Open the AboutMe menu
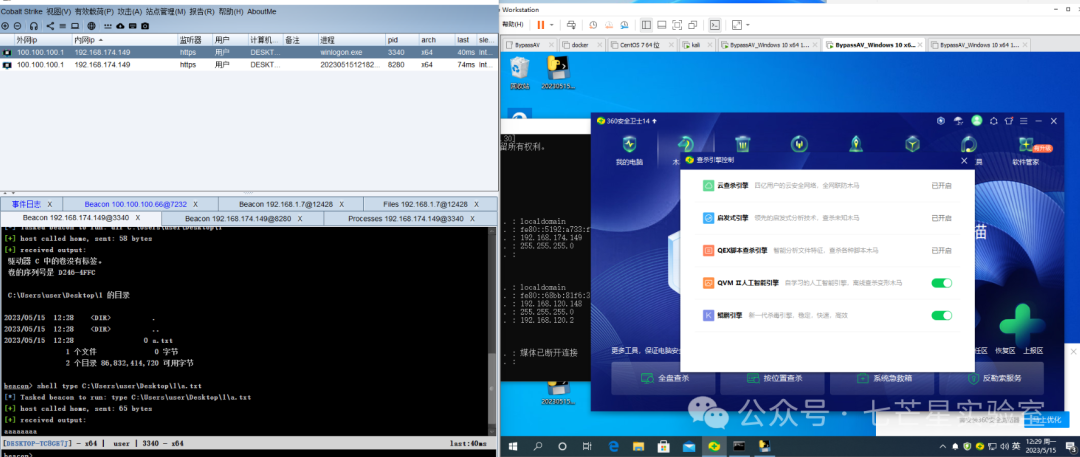Screen dimensions: 1080x457 tap(261, 12)
